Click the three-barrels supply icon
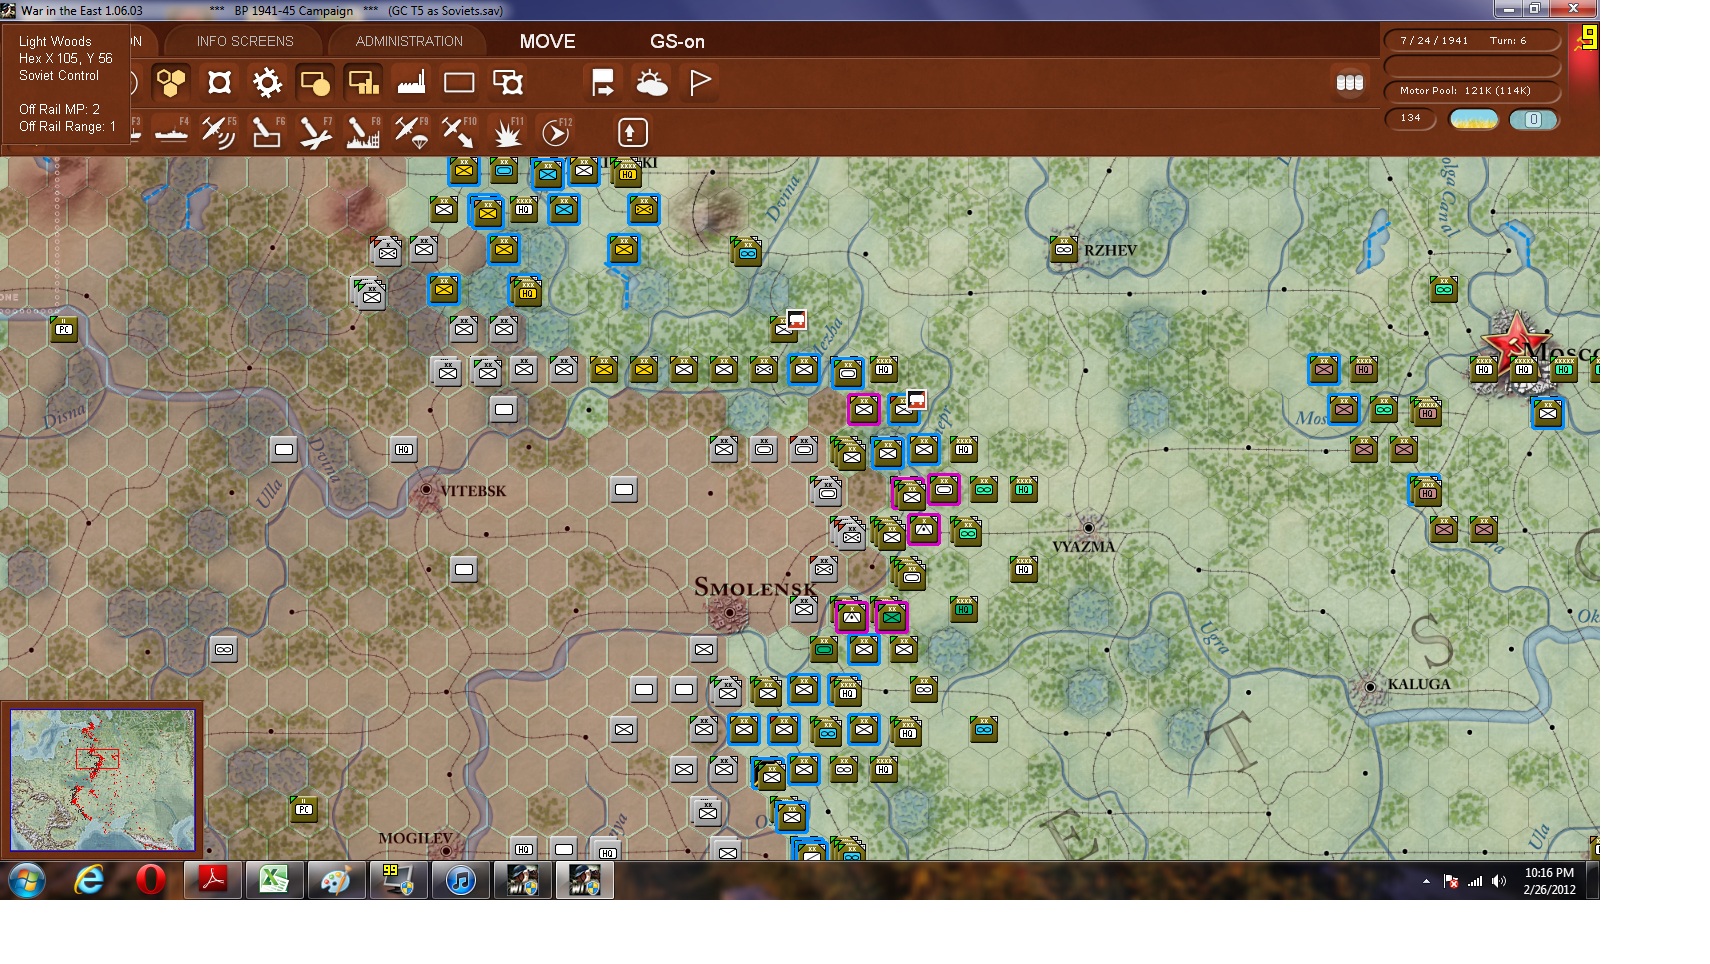 point(1350,82)
